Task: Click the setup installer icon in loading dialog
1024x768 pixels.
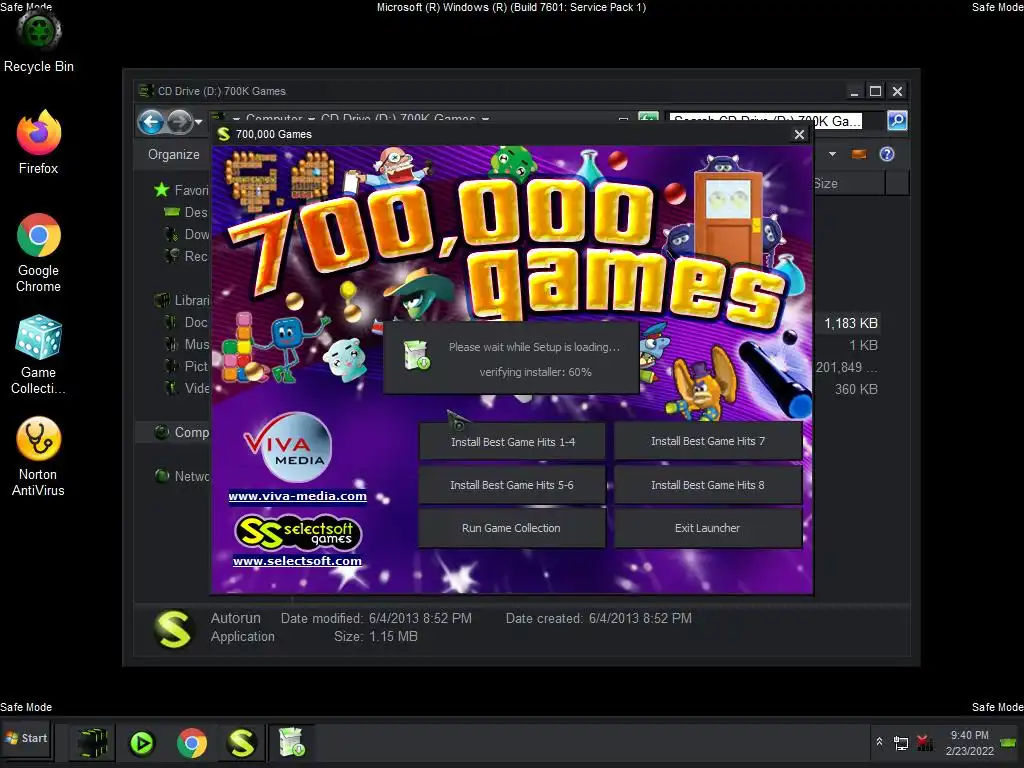Action: 416,355
